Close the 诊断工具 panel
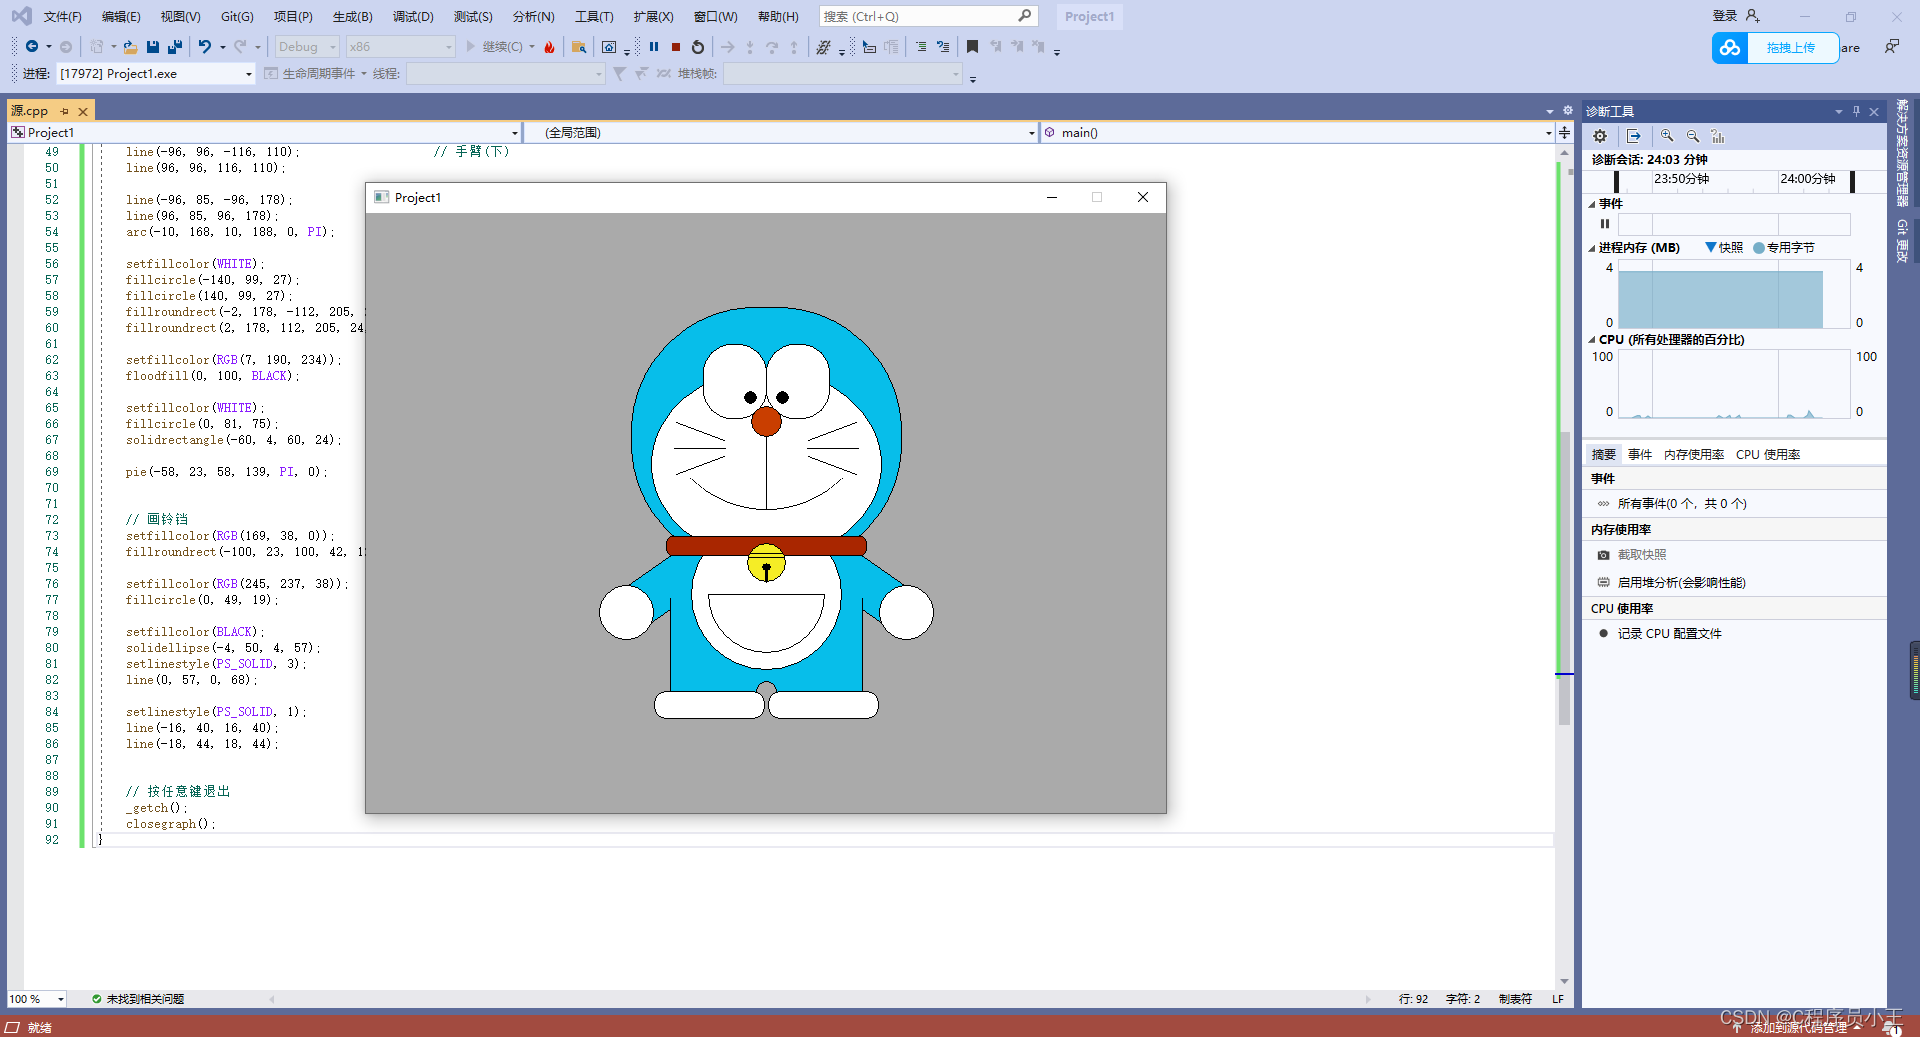The height and width of the screenshot is (1037, 1920). 1874,111
